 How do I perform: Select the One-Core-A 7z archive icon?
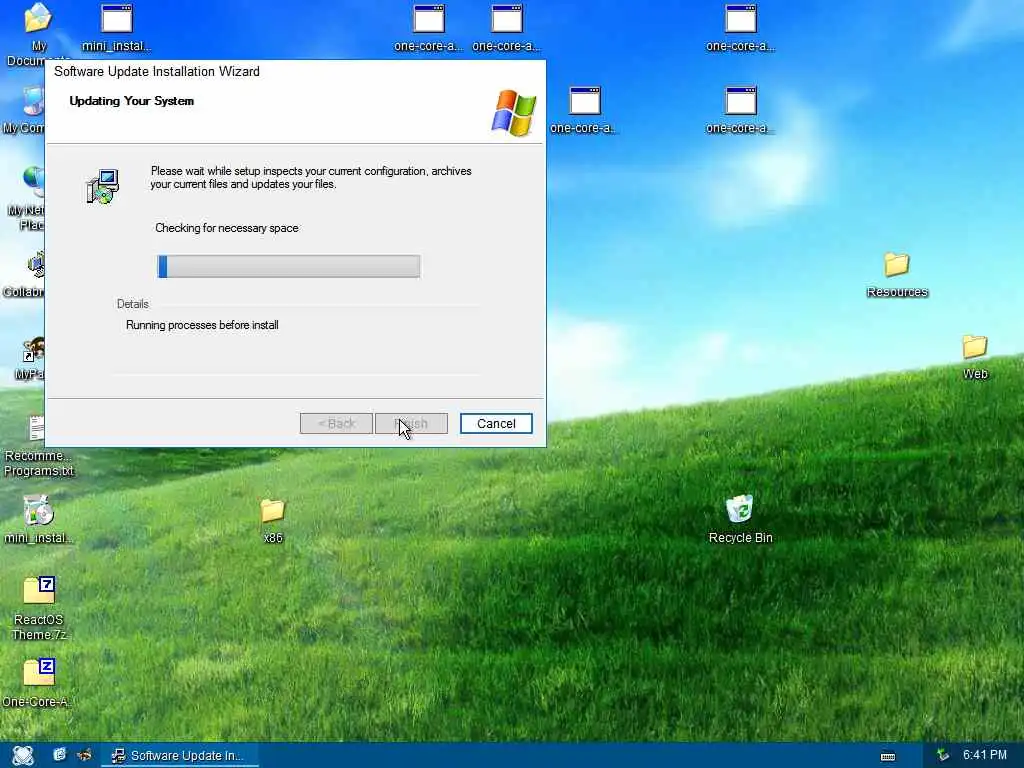coord(38,682)
